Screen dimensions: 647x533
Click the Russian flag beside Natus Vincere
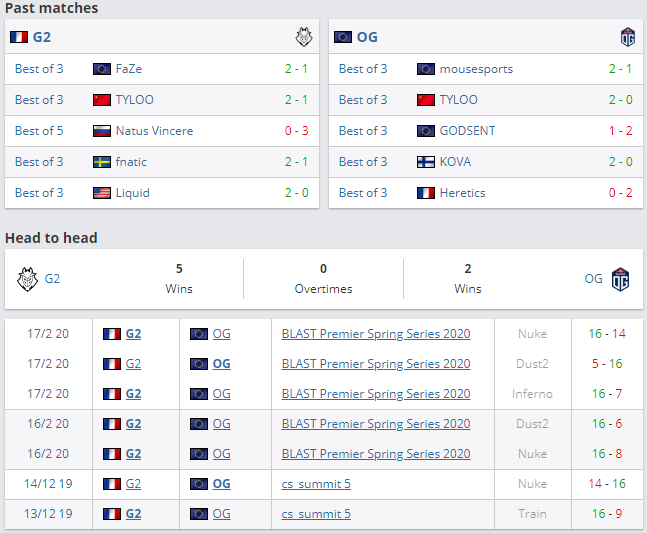coord(101,131)
